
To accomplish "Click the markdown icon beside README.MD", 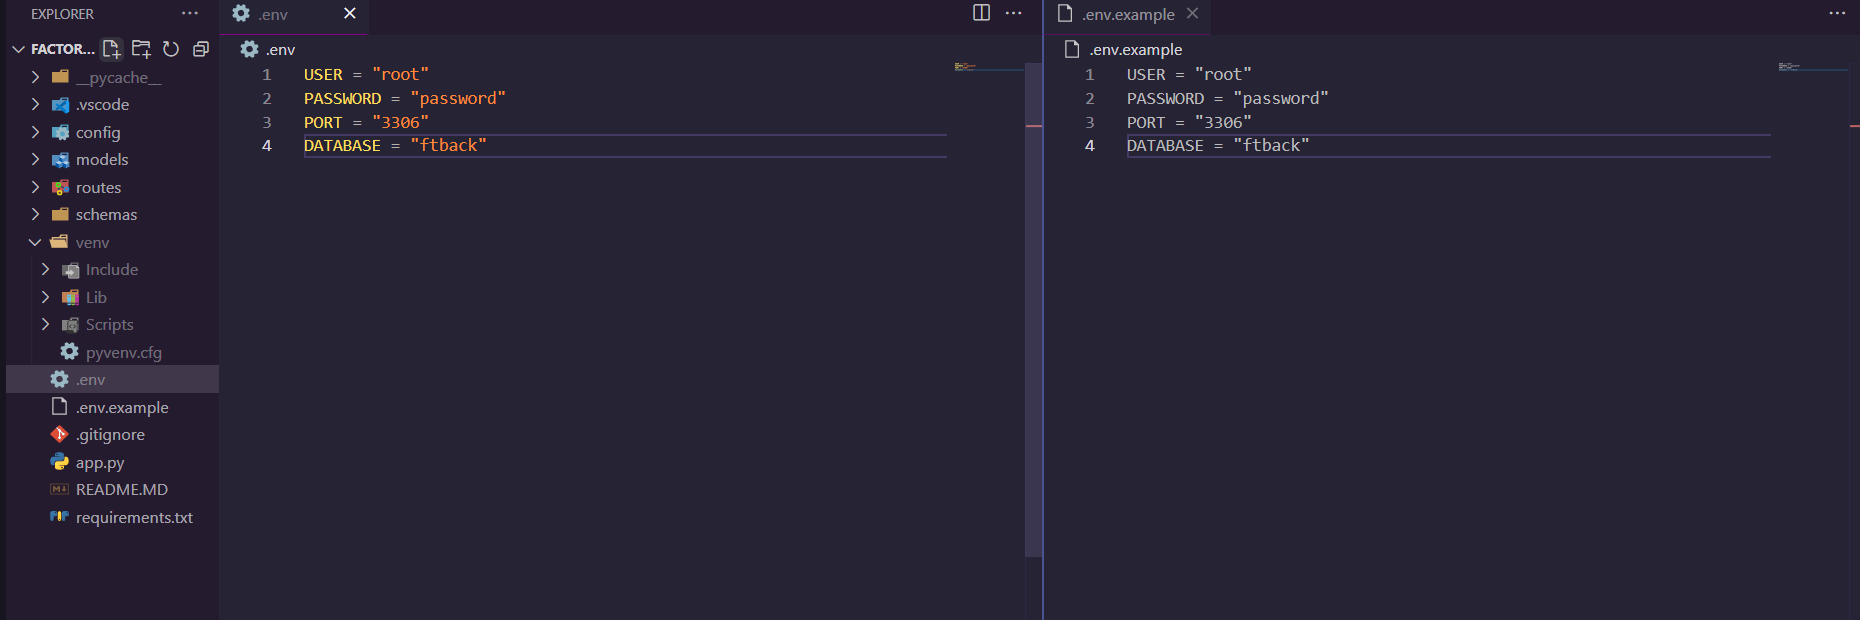I will [60, 489].
